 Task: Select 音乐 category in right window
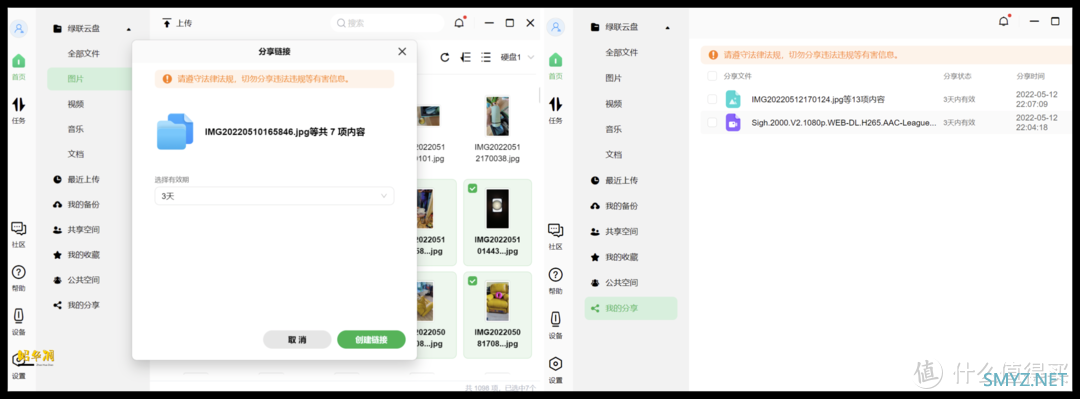point(614,129)
